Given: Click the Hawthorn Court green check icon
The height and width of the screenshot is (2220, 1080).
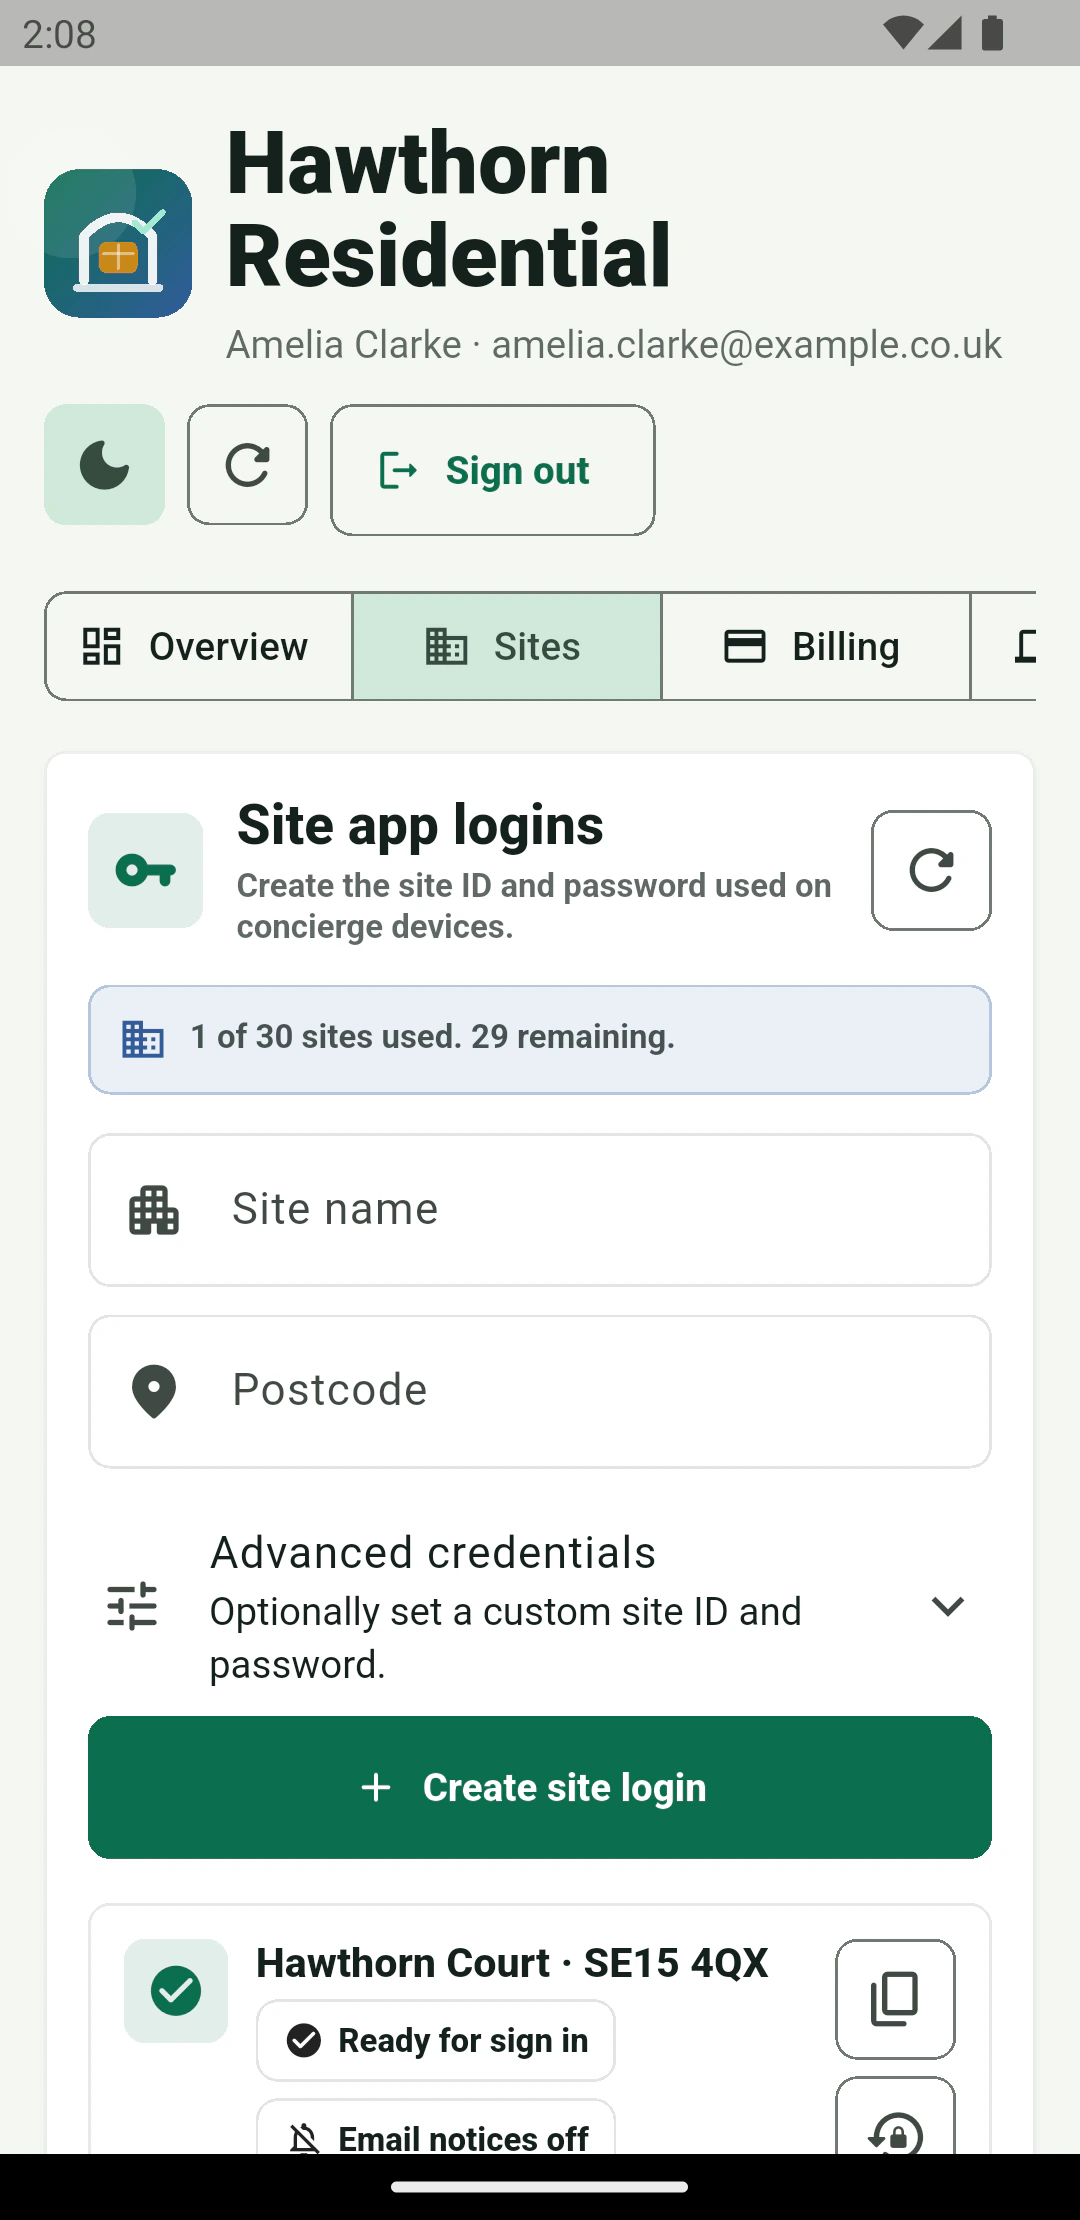Looking at the screenshot, I should [x=176, y=1991].
